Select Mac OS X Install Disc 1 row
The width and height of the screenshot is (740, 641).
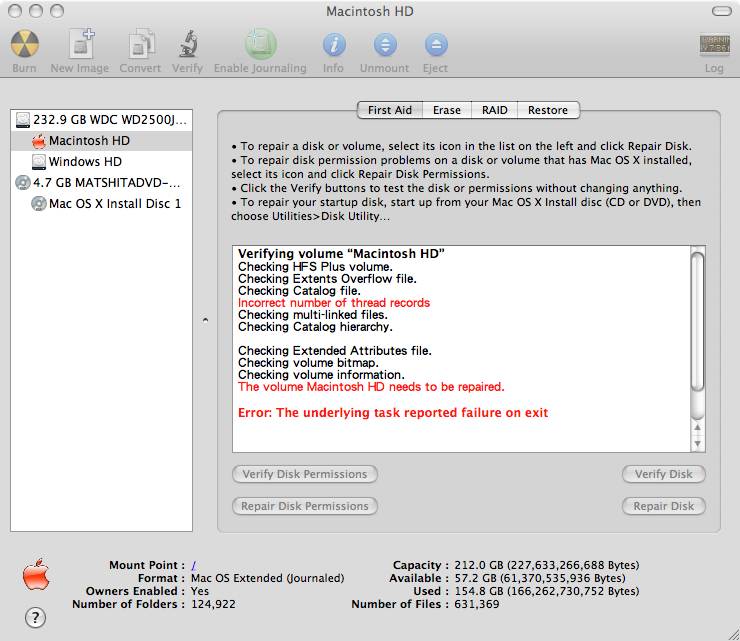(x=101, y=203)
